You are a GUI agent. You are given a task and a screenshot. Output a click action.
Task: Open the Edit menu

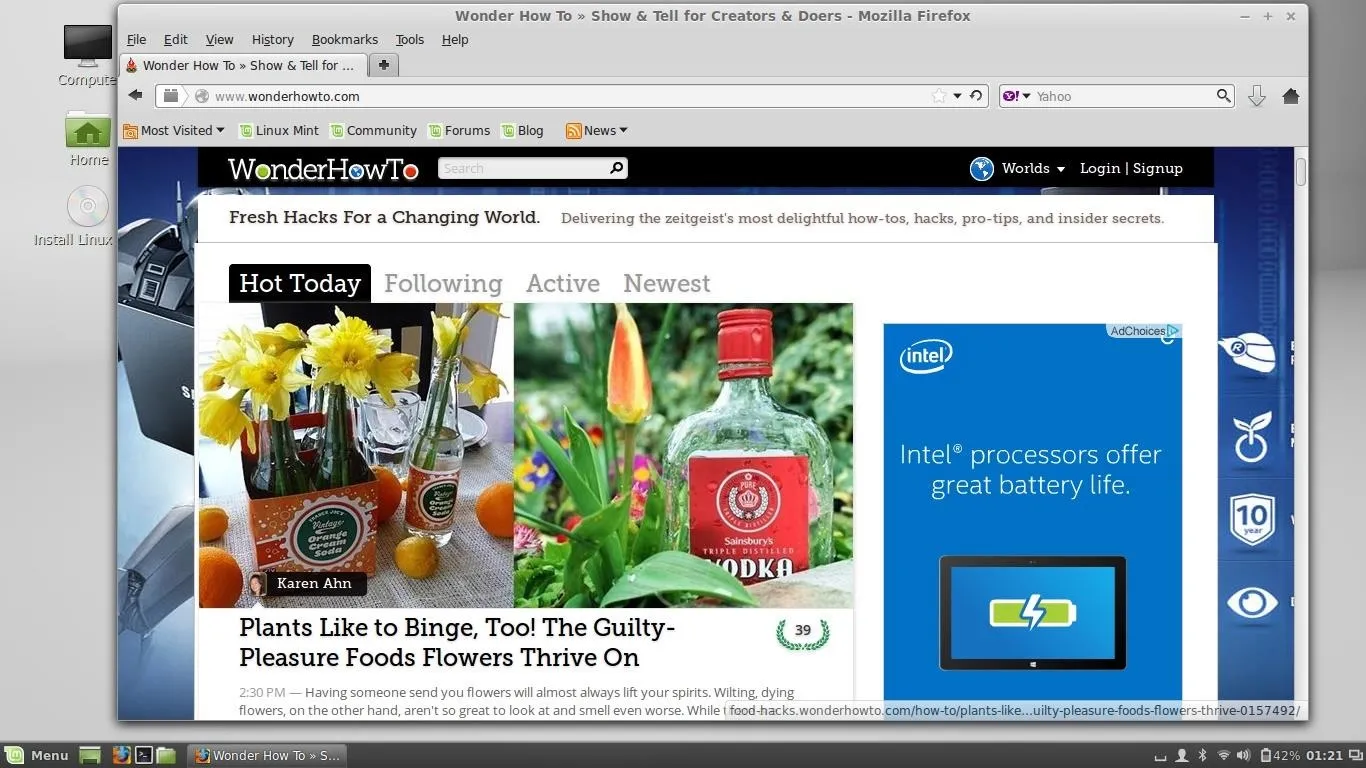click(x=176, y=40)
